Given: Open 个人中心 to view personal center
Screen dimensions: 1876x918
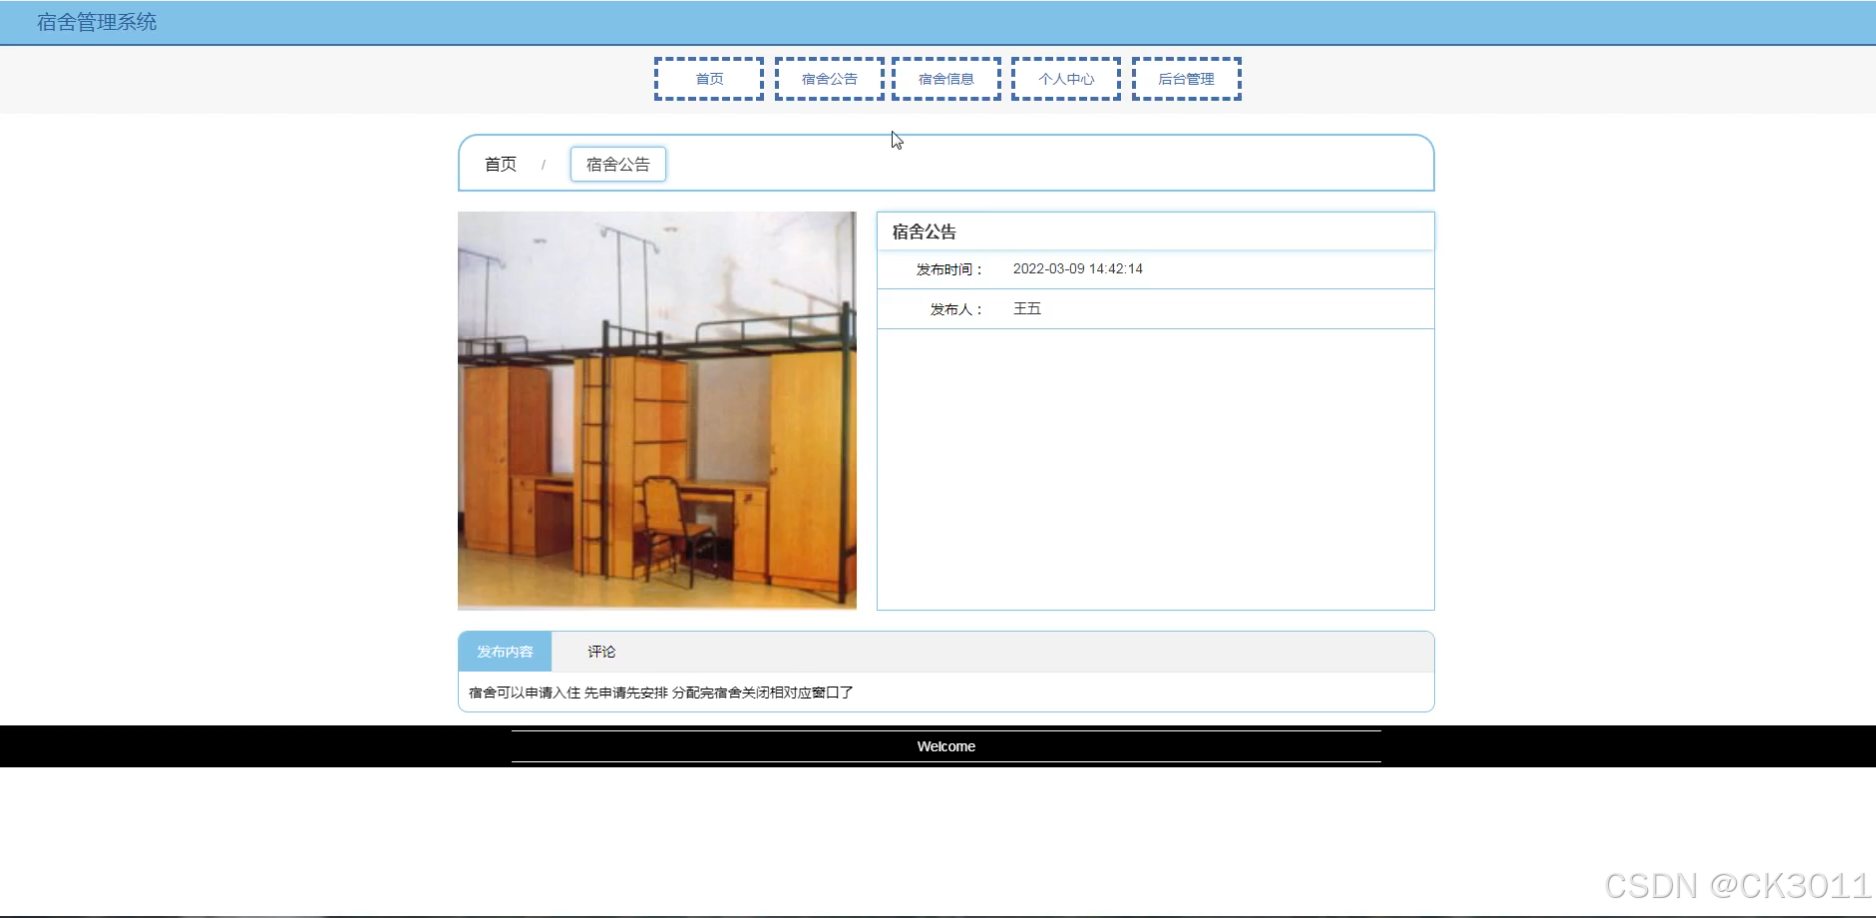Looking at the screenshot, I should click(x=1065, y=78).
